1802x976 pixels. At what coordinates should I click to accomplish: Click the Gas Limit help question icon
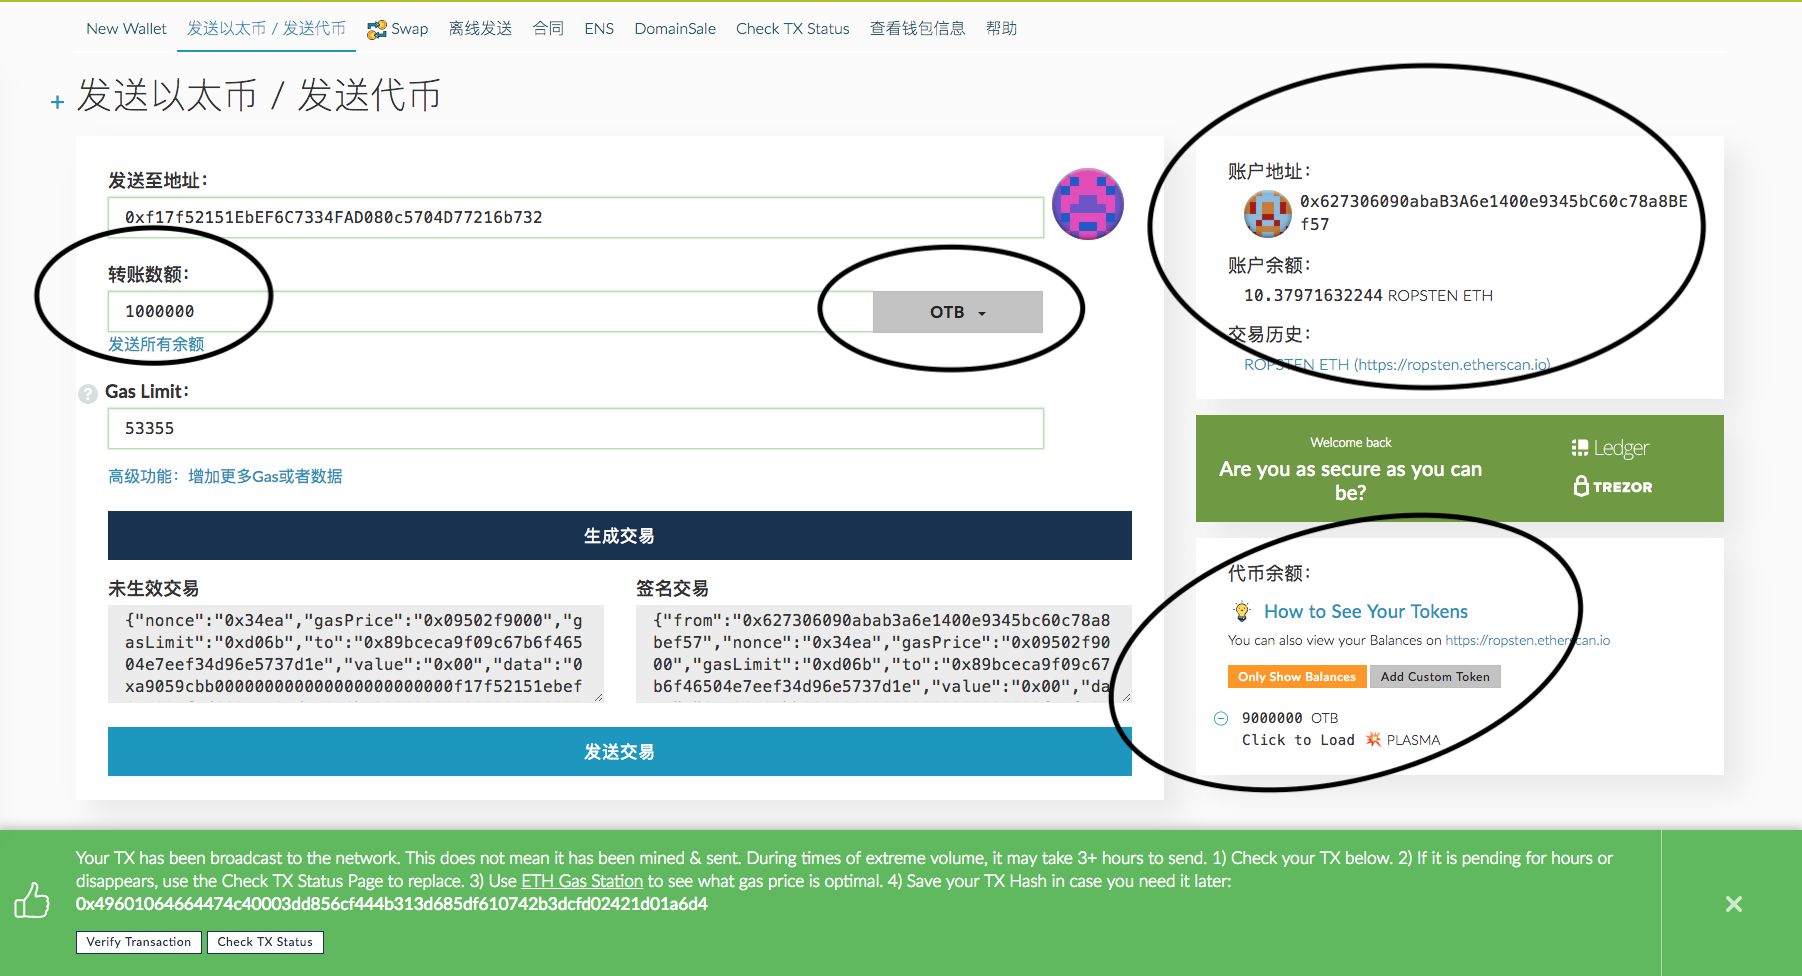click(x=88, y=394)
